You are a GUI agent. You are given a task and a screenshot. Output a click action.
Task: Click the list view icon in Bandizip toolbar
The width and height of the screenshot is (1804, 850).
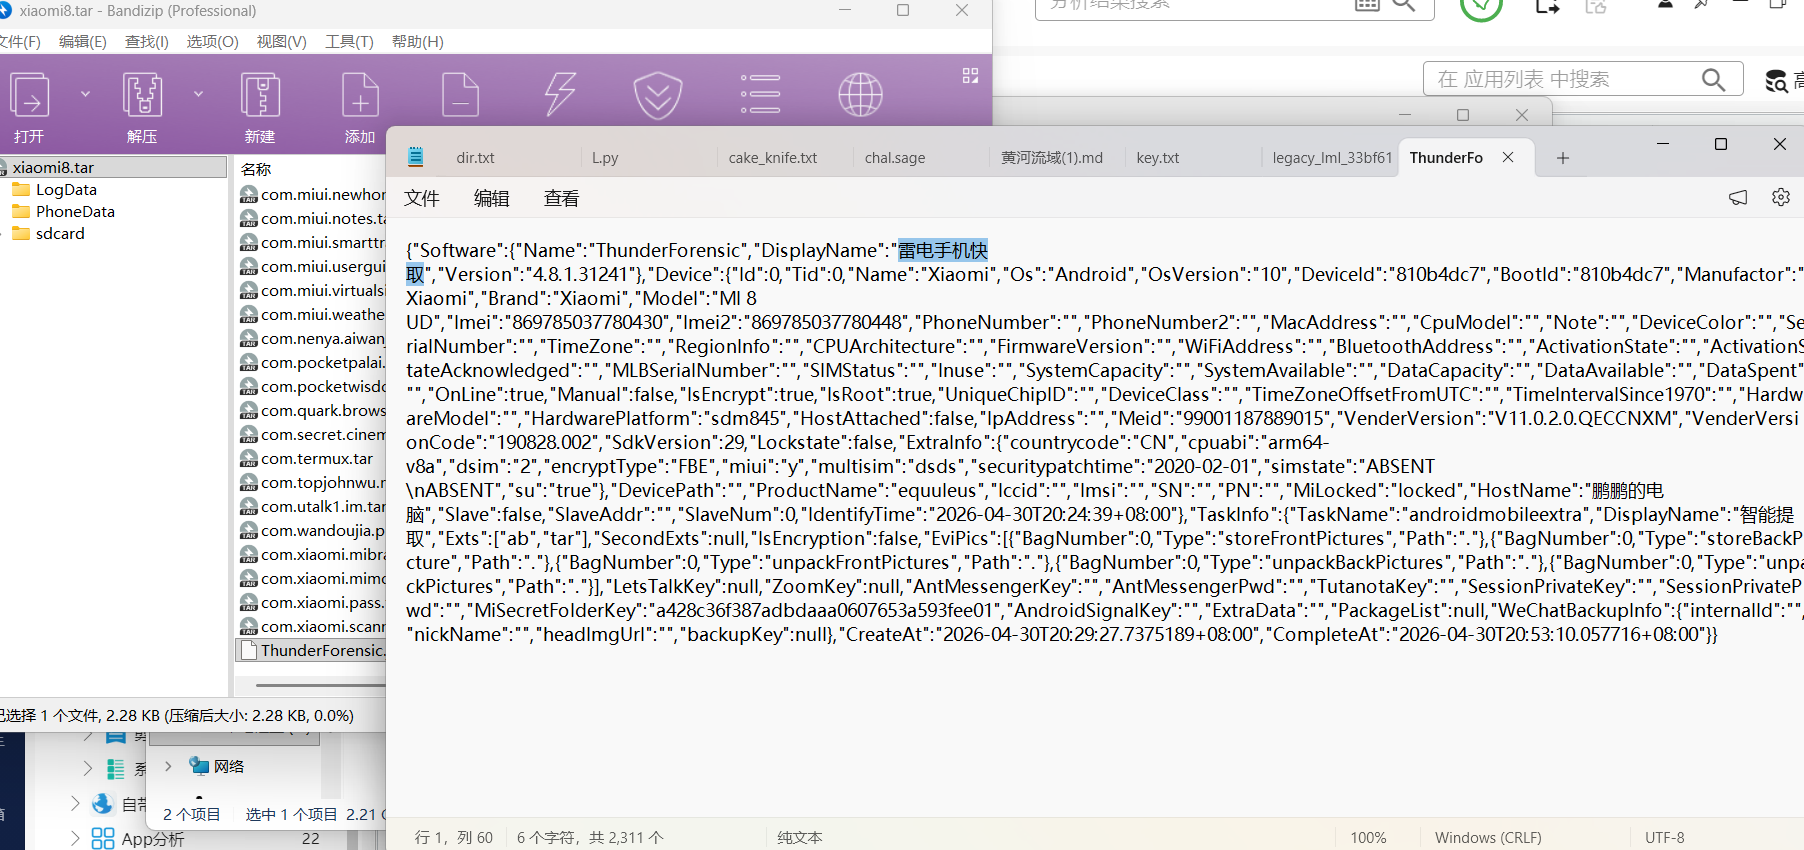[x=760, y=94]
